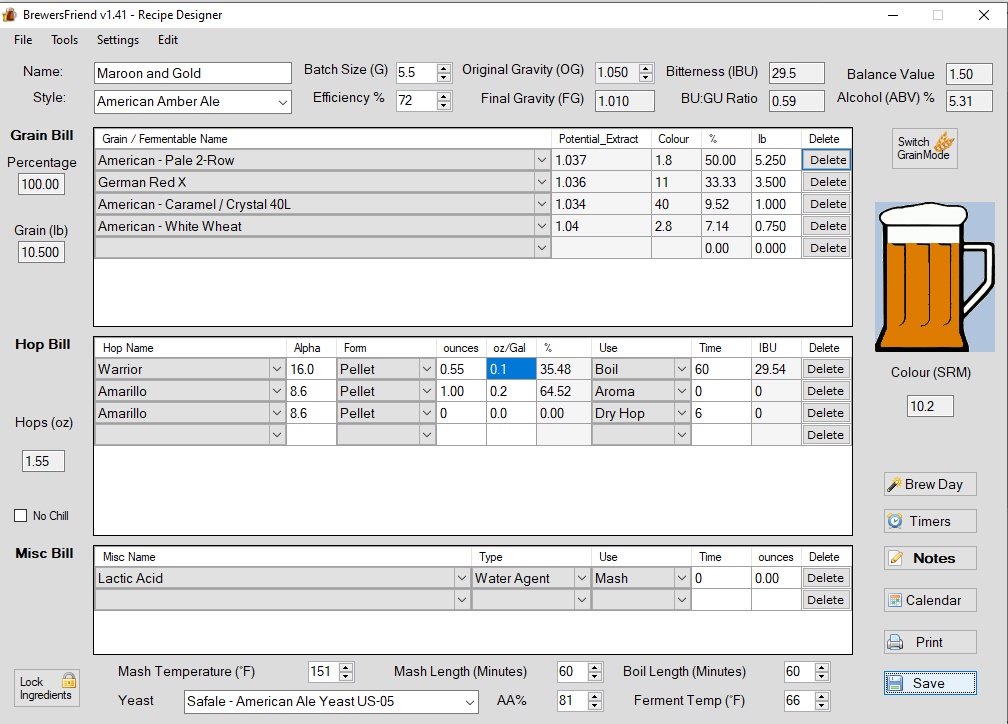This screenshot has width=1008, height=724.
Task: Delete the German Red X grain row
Action: click(x=827, y=182)
